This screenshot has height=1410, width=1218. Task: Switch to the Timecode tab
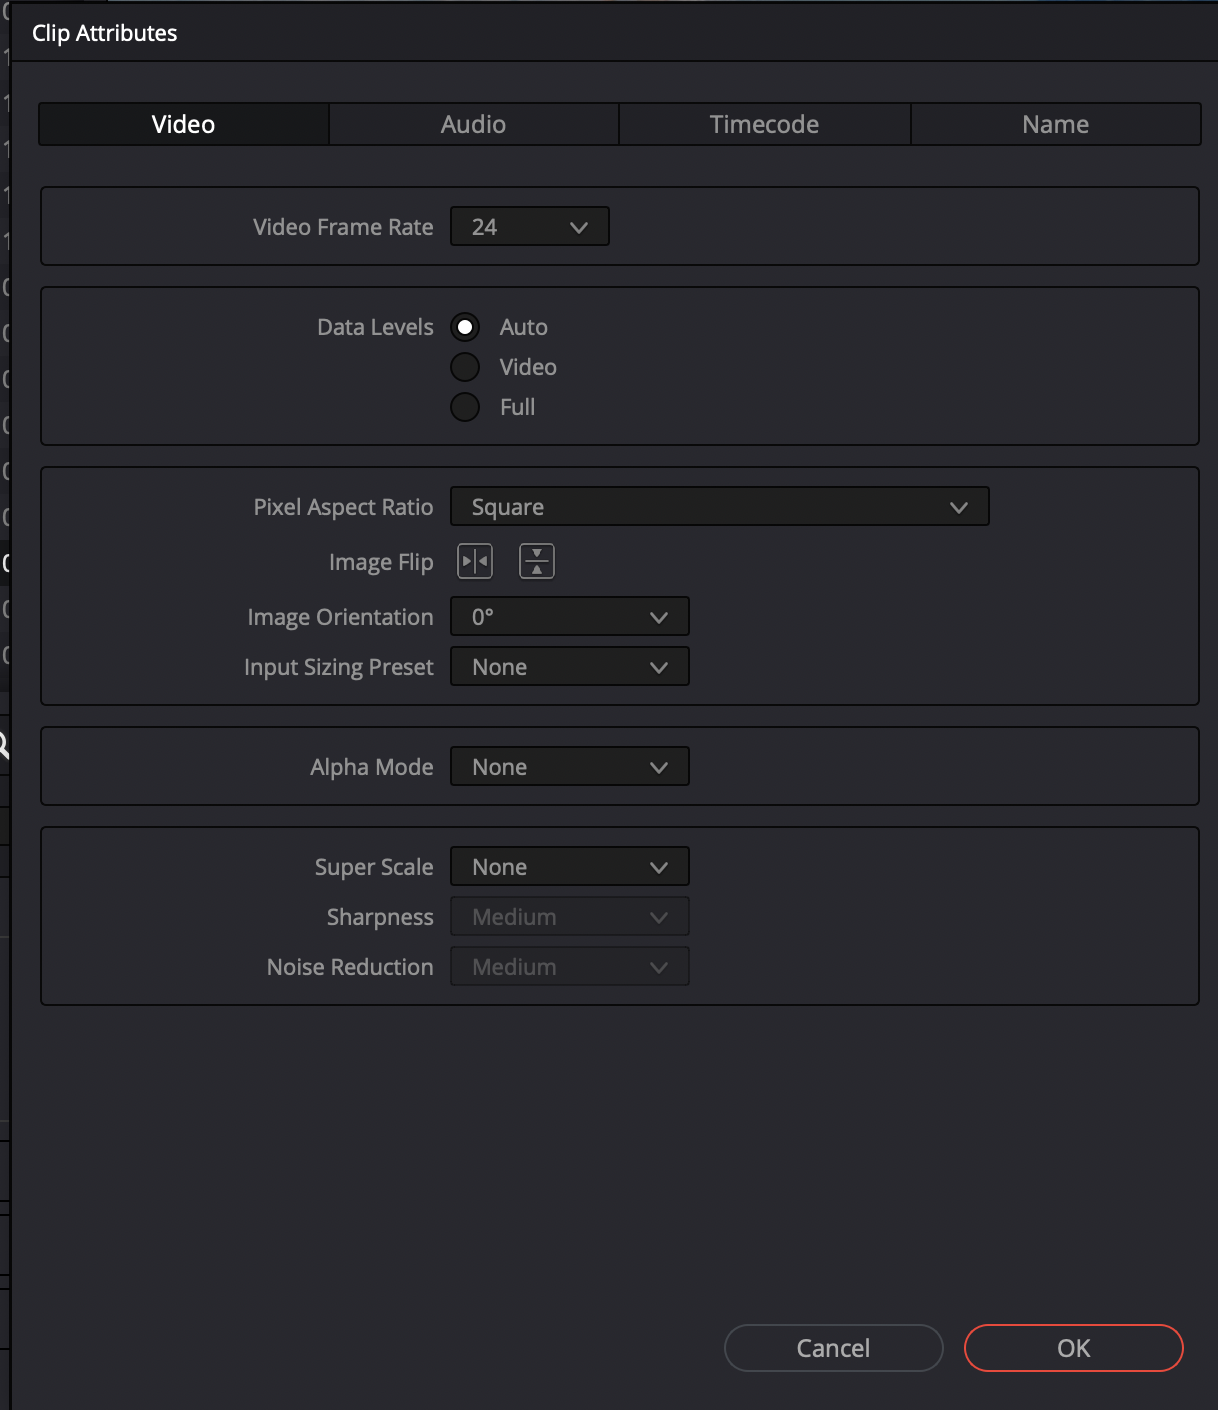[x=765, y=124]
